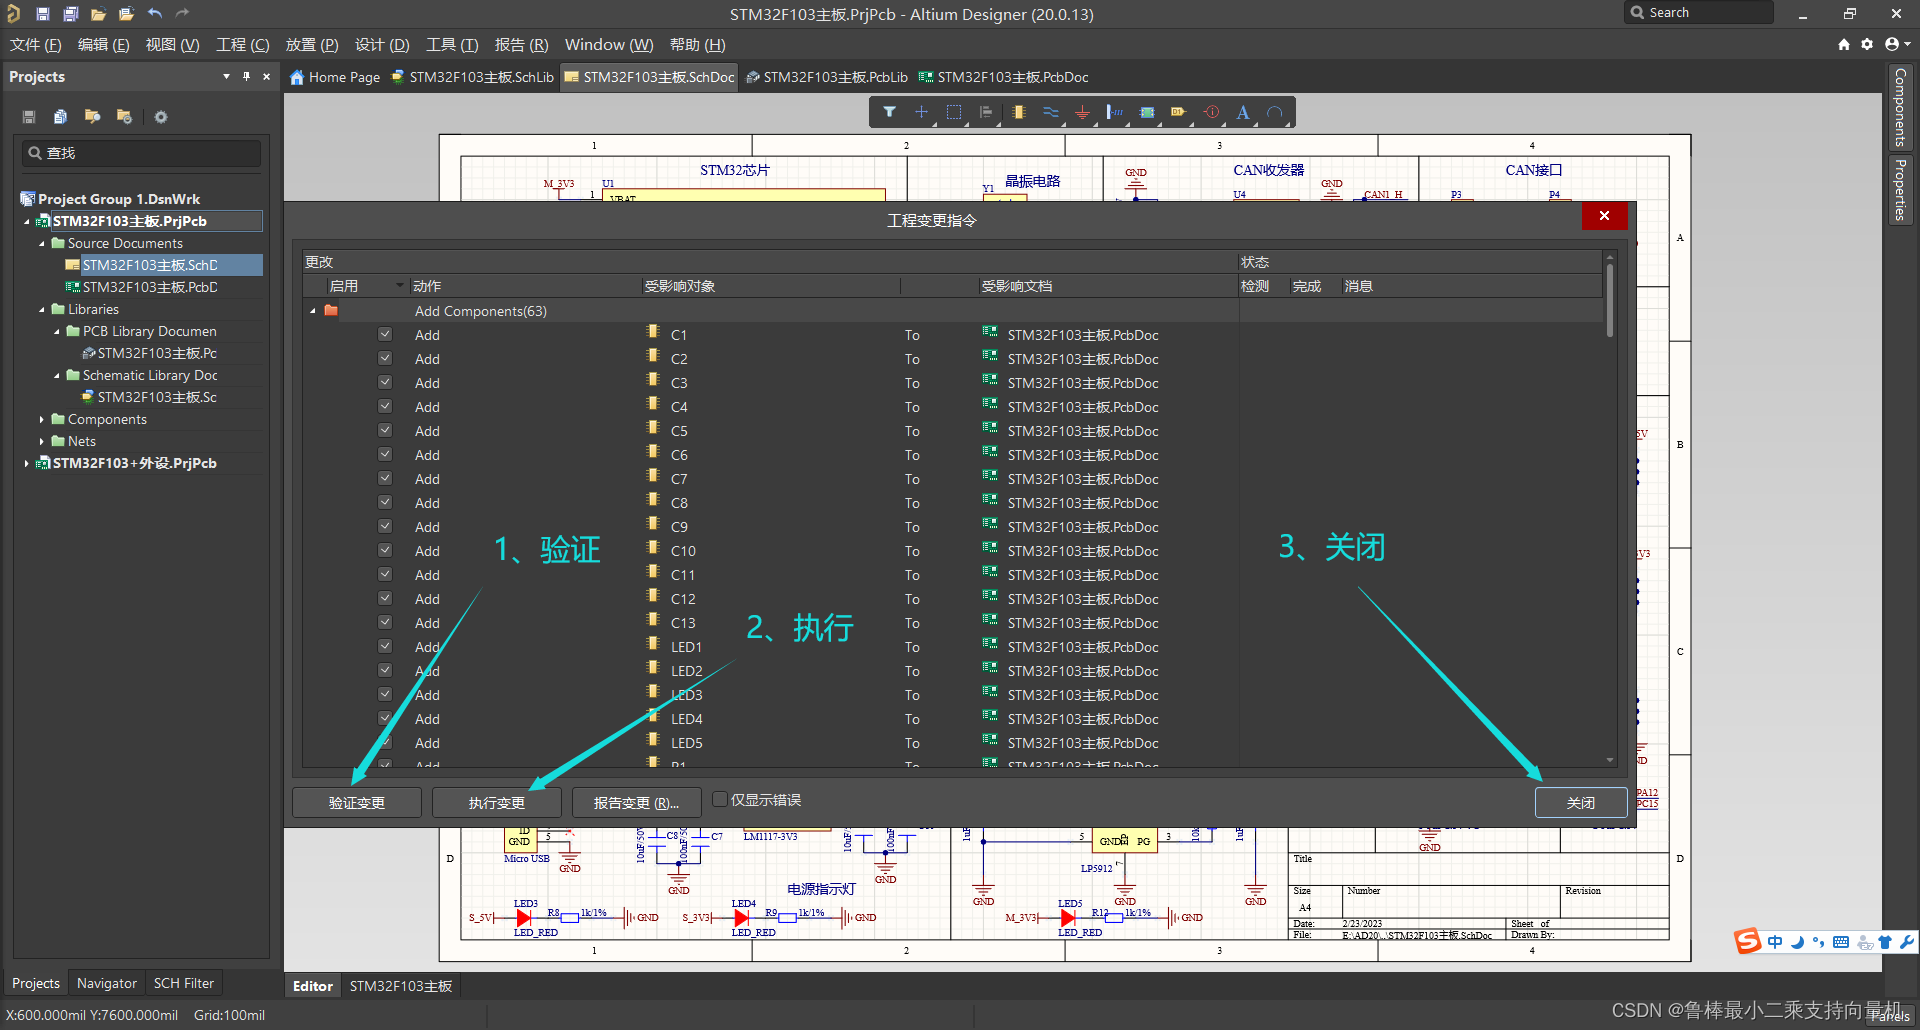This screenshot has width=1920, height=1030.
Task: Close the 工程变更指令 dialog
Action: coord(1604,216)
